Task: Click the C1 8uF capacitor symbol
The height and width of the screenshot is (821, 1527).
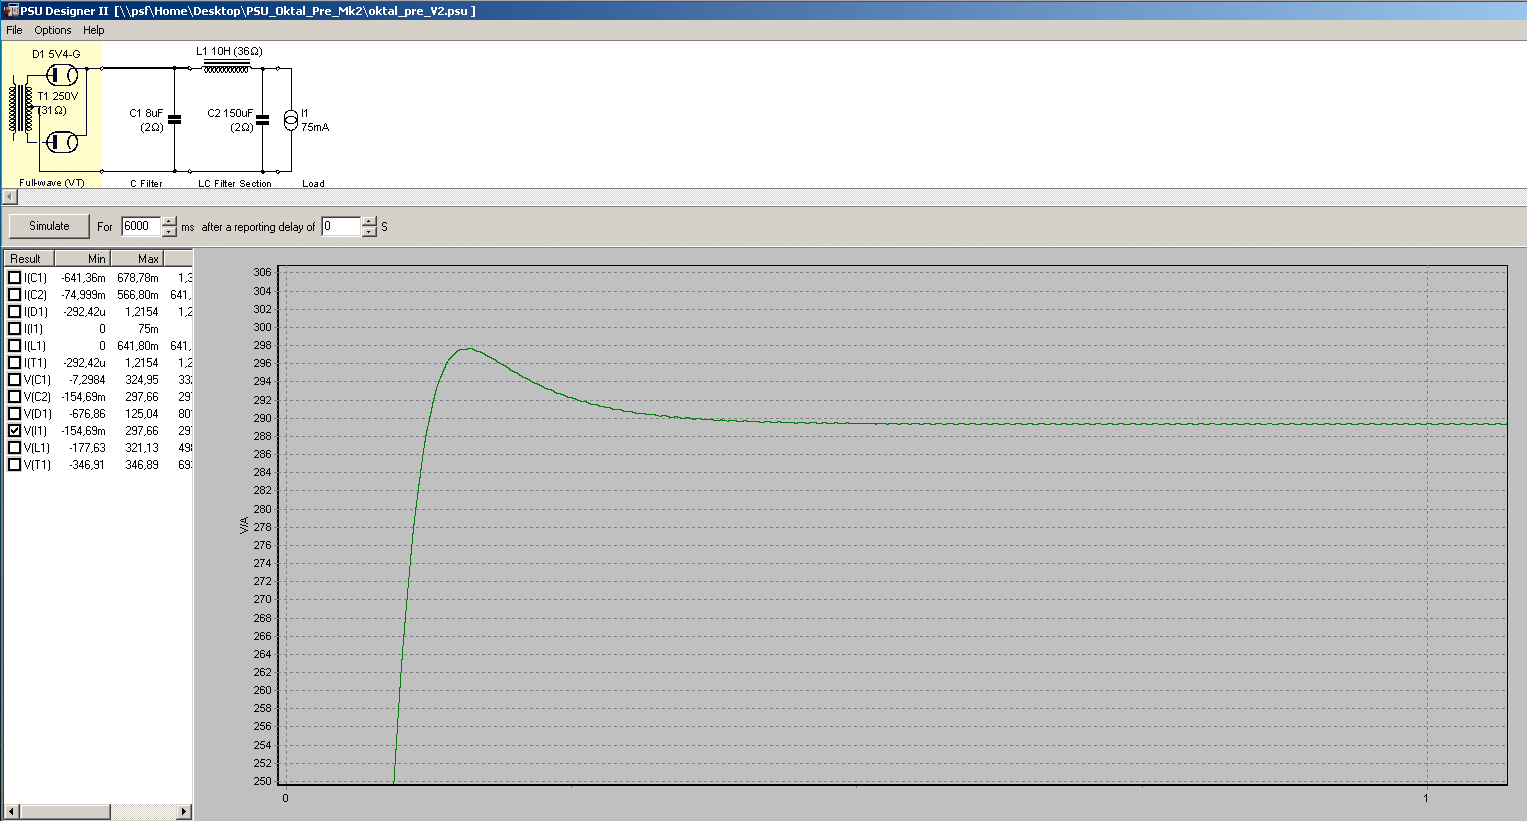Action: [174, 119]
